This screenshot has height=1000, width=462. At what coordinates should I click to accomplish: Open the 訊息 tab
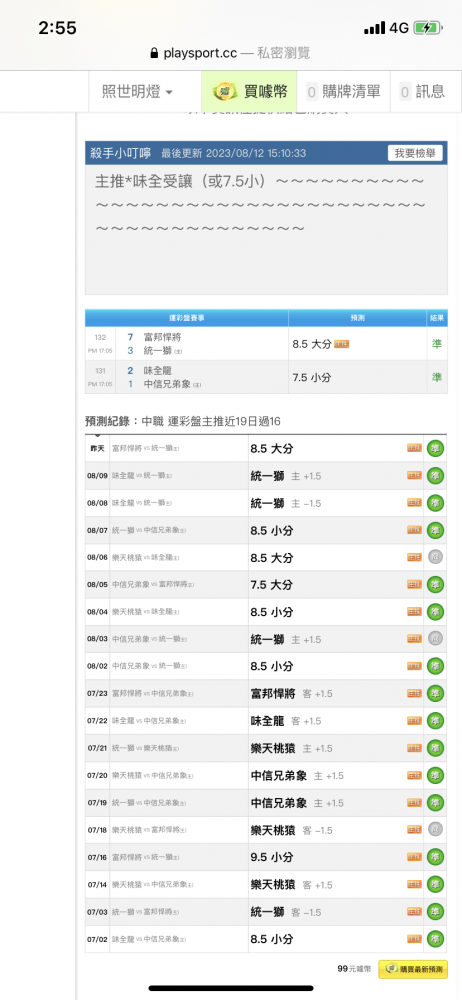tap(422, 92)
